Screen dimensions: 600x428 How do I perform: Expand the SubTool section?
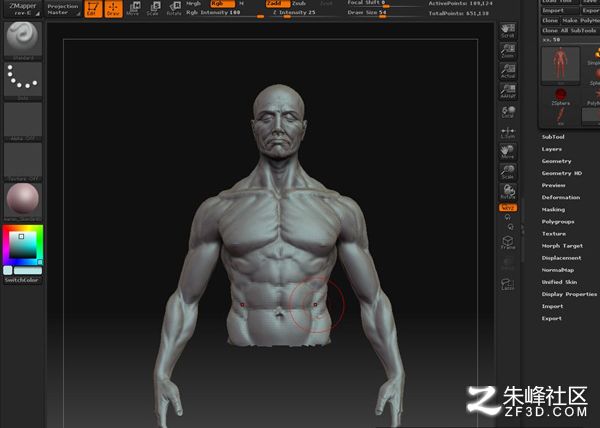(x=553, y=137)
